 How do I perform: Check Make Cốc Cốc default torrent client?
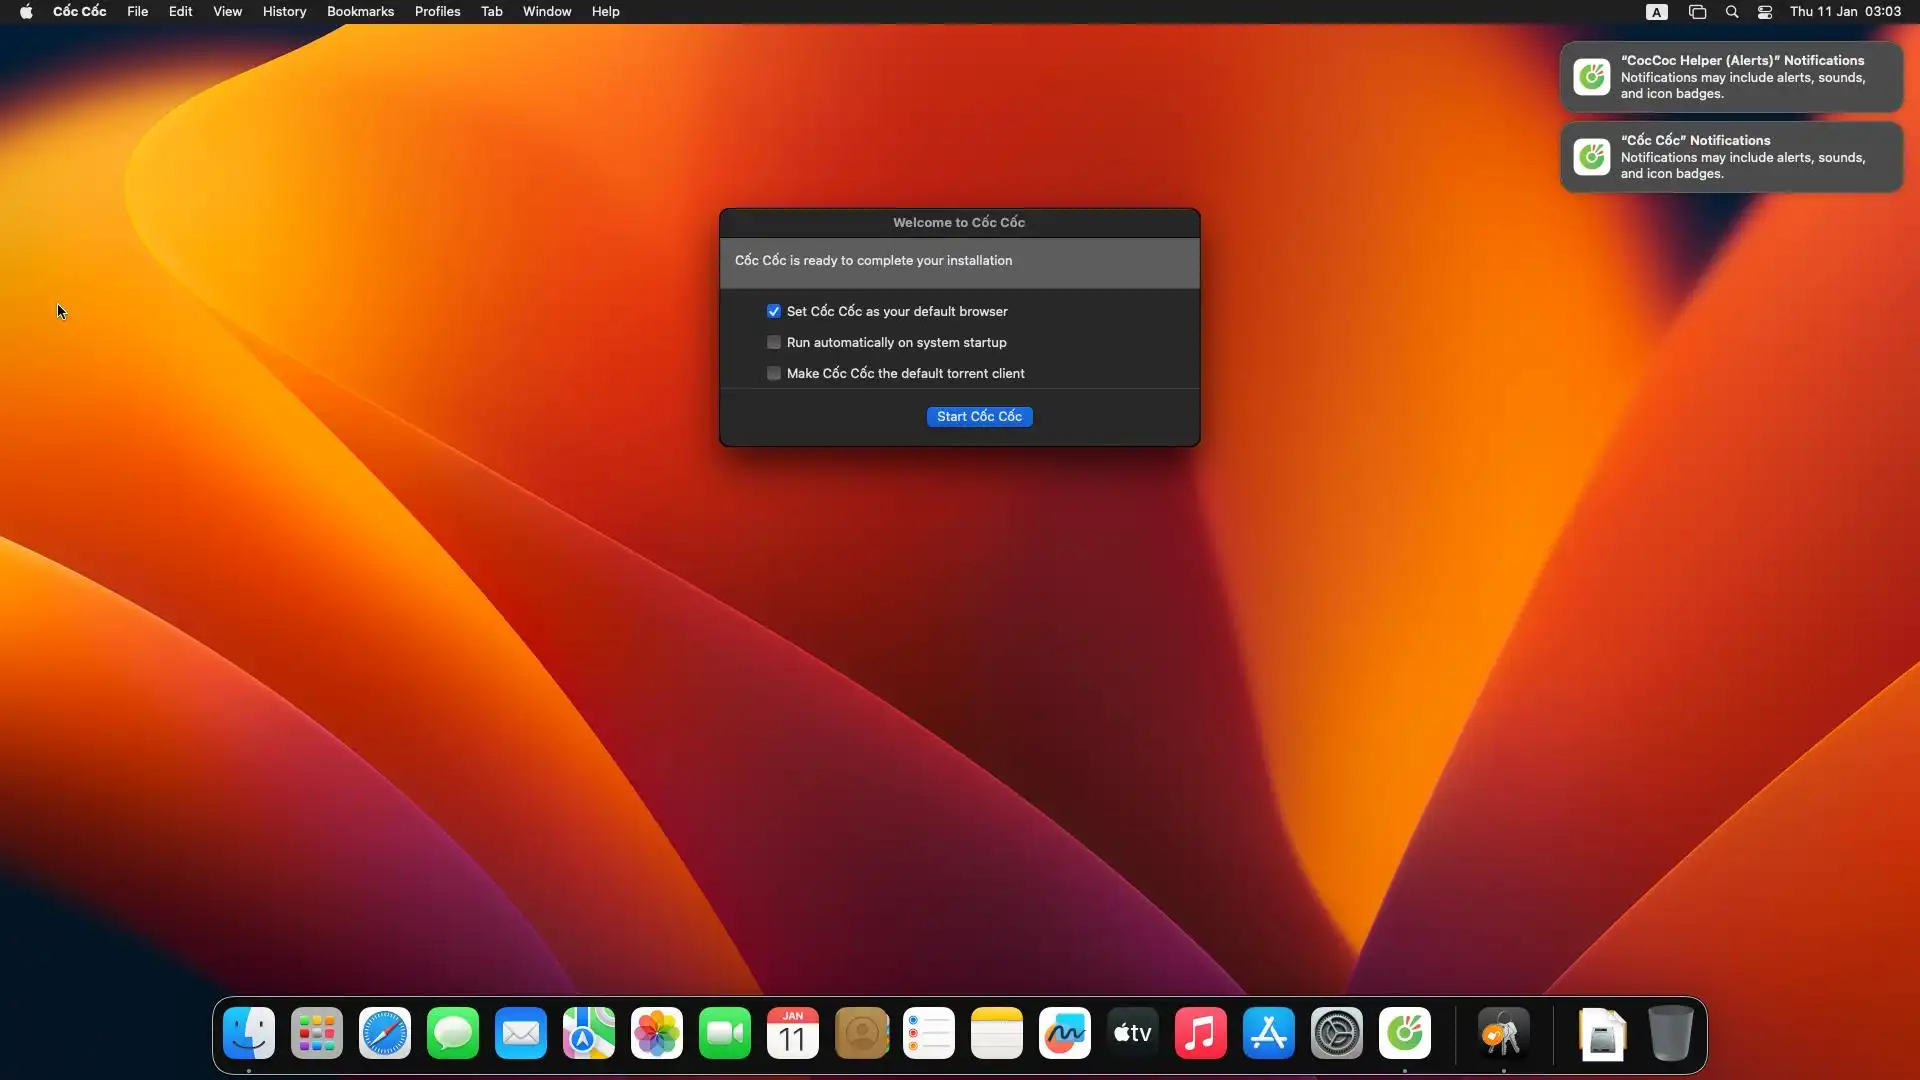point(774,373)
